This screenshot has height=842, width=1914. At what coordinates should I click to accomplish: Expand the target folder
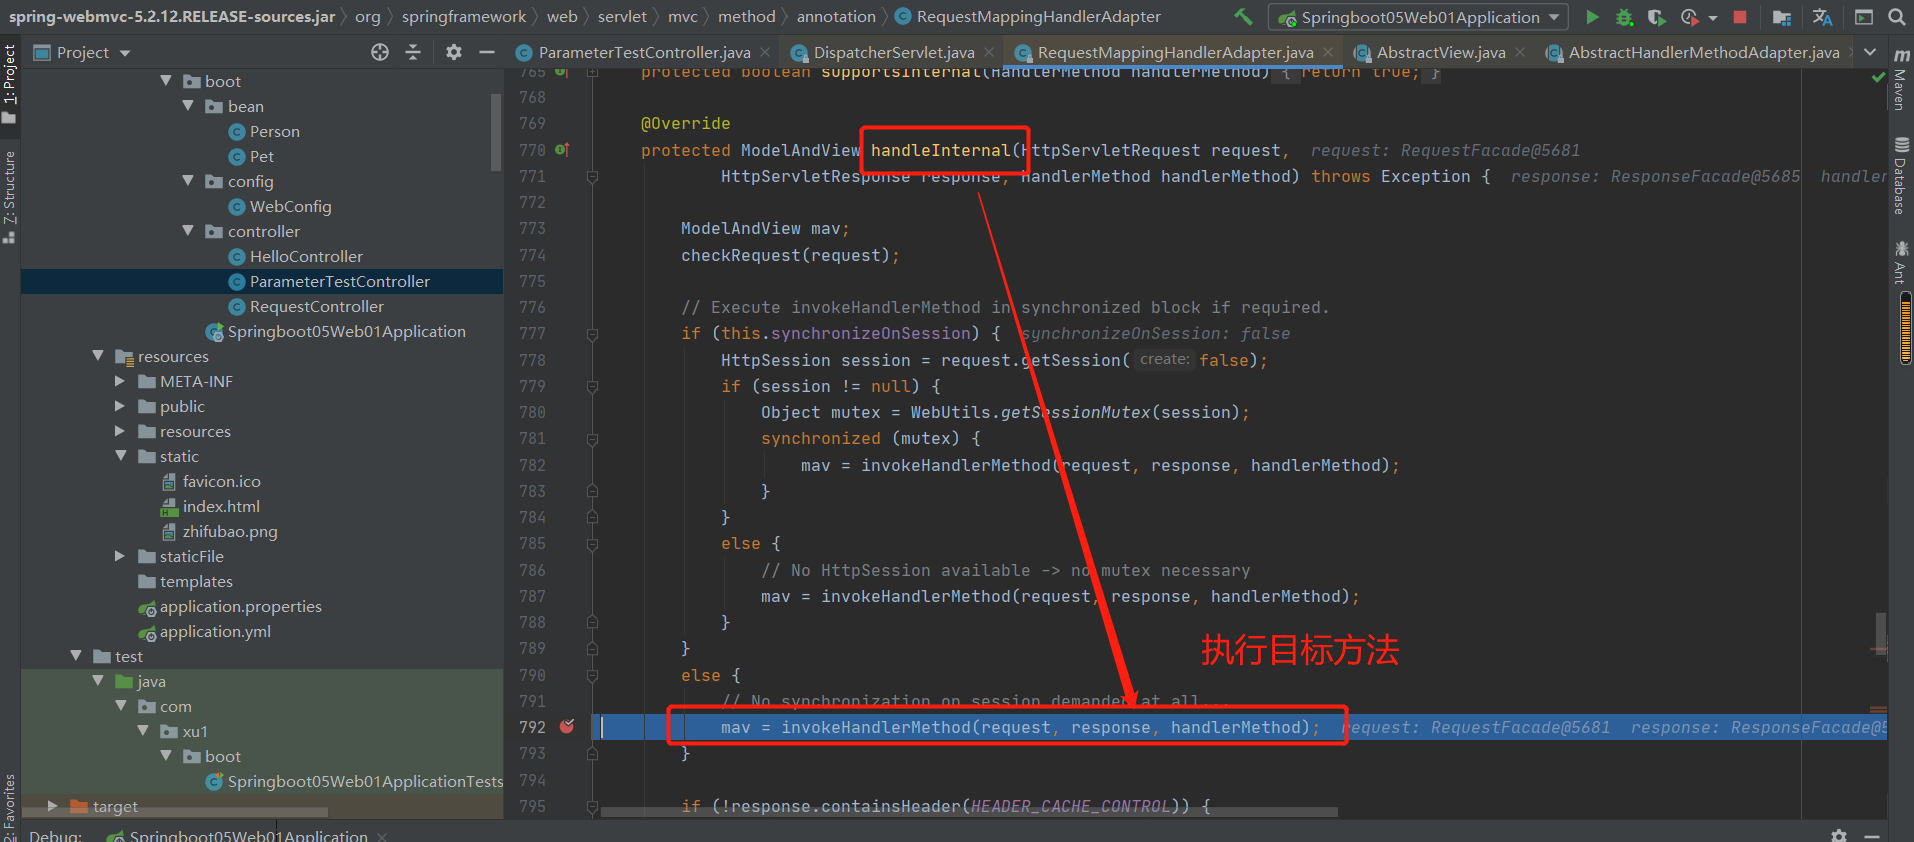pyautogui.click(x=52, y=805)
